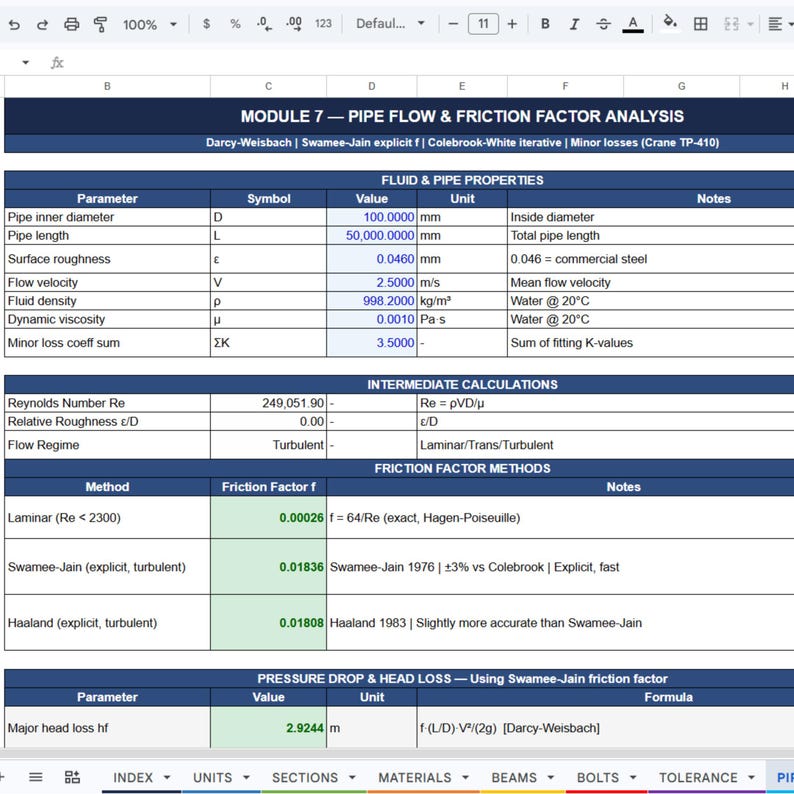
Task: Click font size field 11
Action: (483, 24)
